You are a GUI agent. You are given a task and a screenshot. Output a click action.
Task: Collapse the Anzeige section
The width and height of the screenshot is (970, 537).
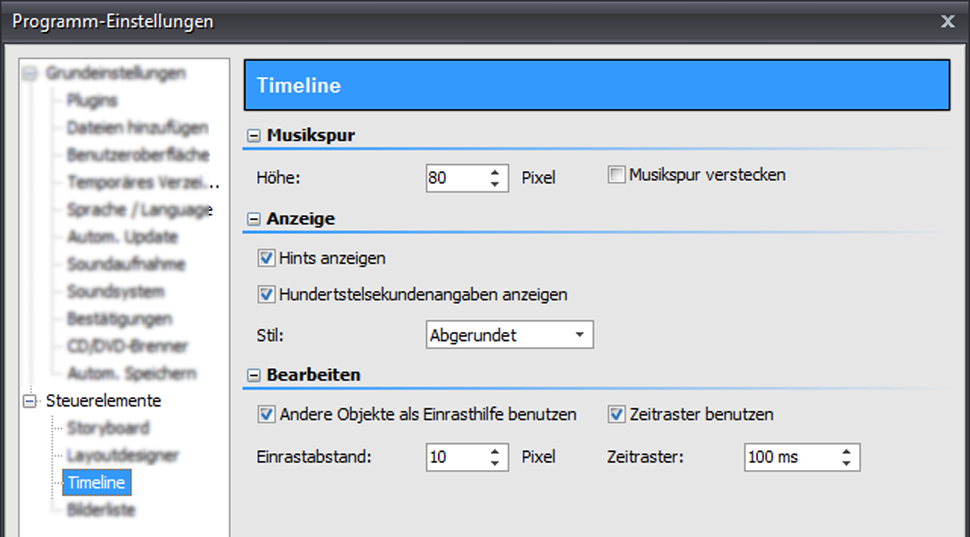pos(254,218)
